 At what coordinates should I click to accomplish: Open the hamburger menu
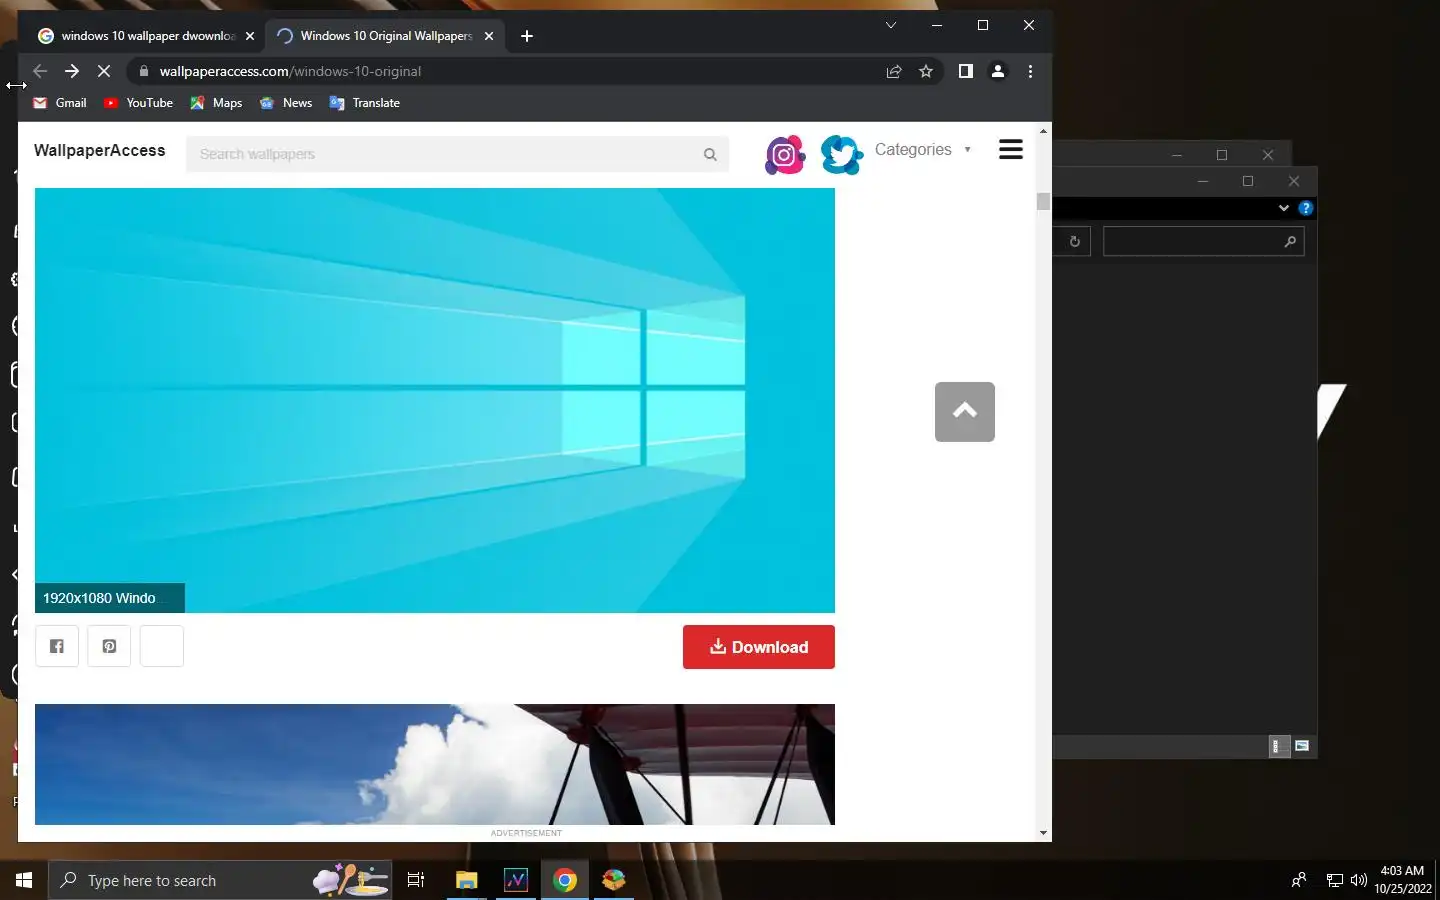point(1011,150)
